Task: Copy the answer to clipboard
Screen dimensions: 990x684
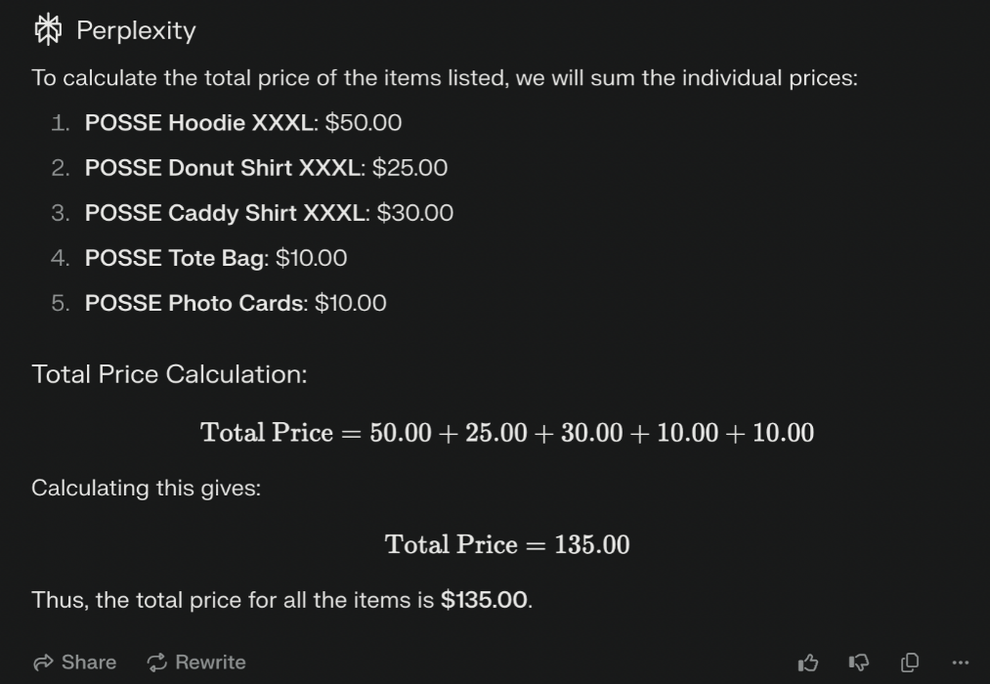Action: (x=910, y=662)
